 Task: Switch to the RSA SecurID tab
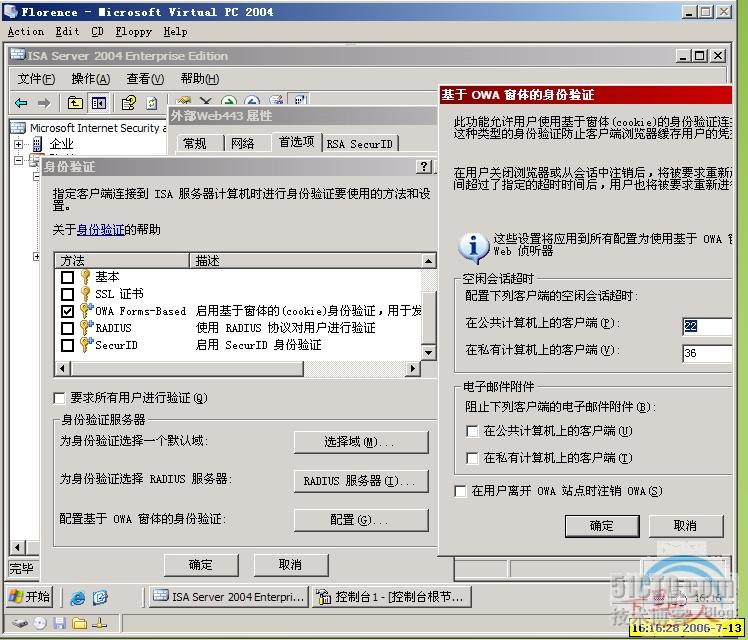pyautogui.click(x=360, y=144)
